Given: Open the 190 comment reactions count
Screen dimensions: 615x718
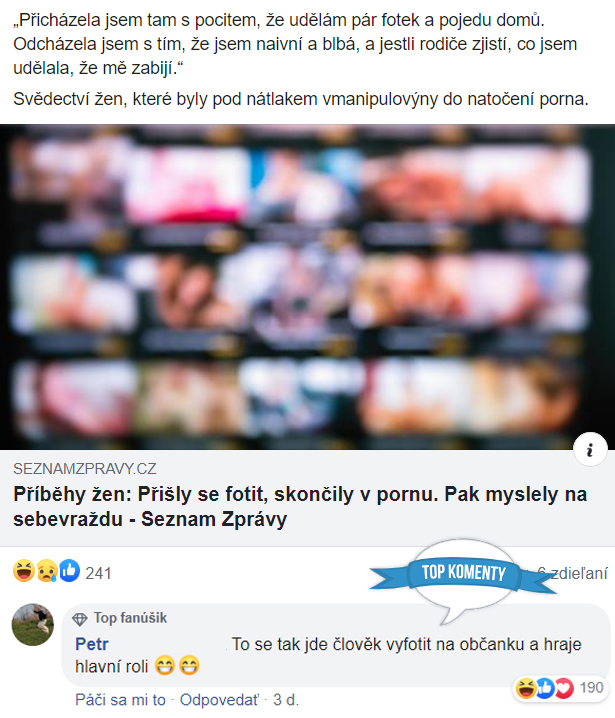Looking at the screenshot, I should point(591,688).
